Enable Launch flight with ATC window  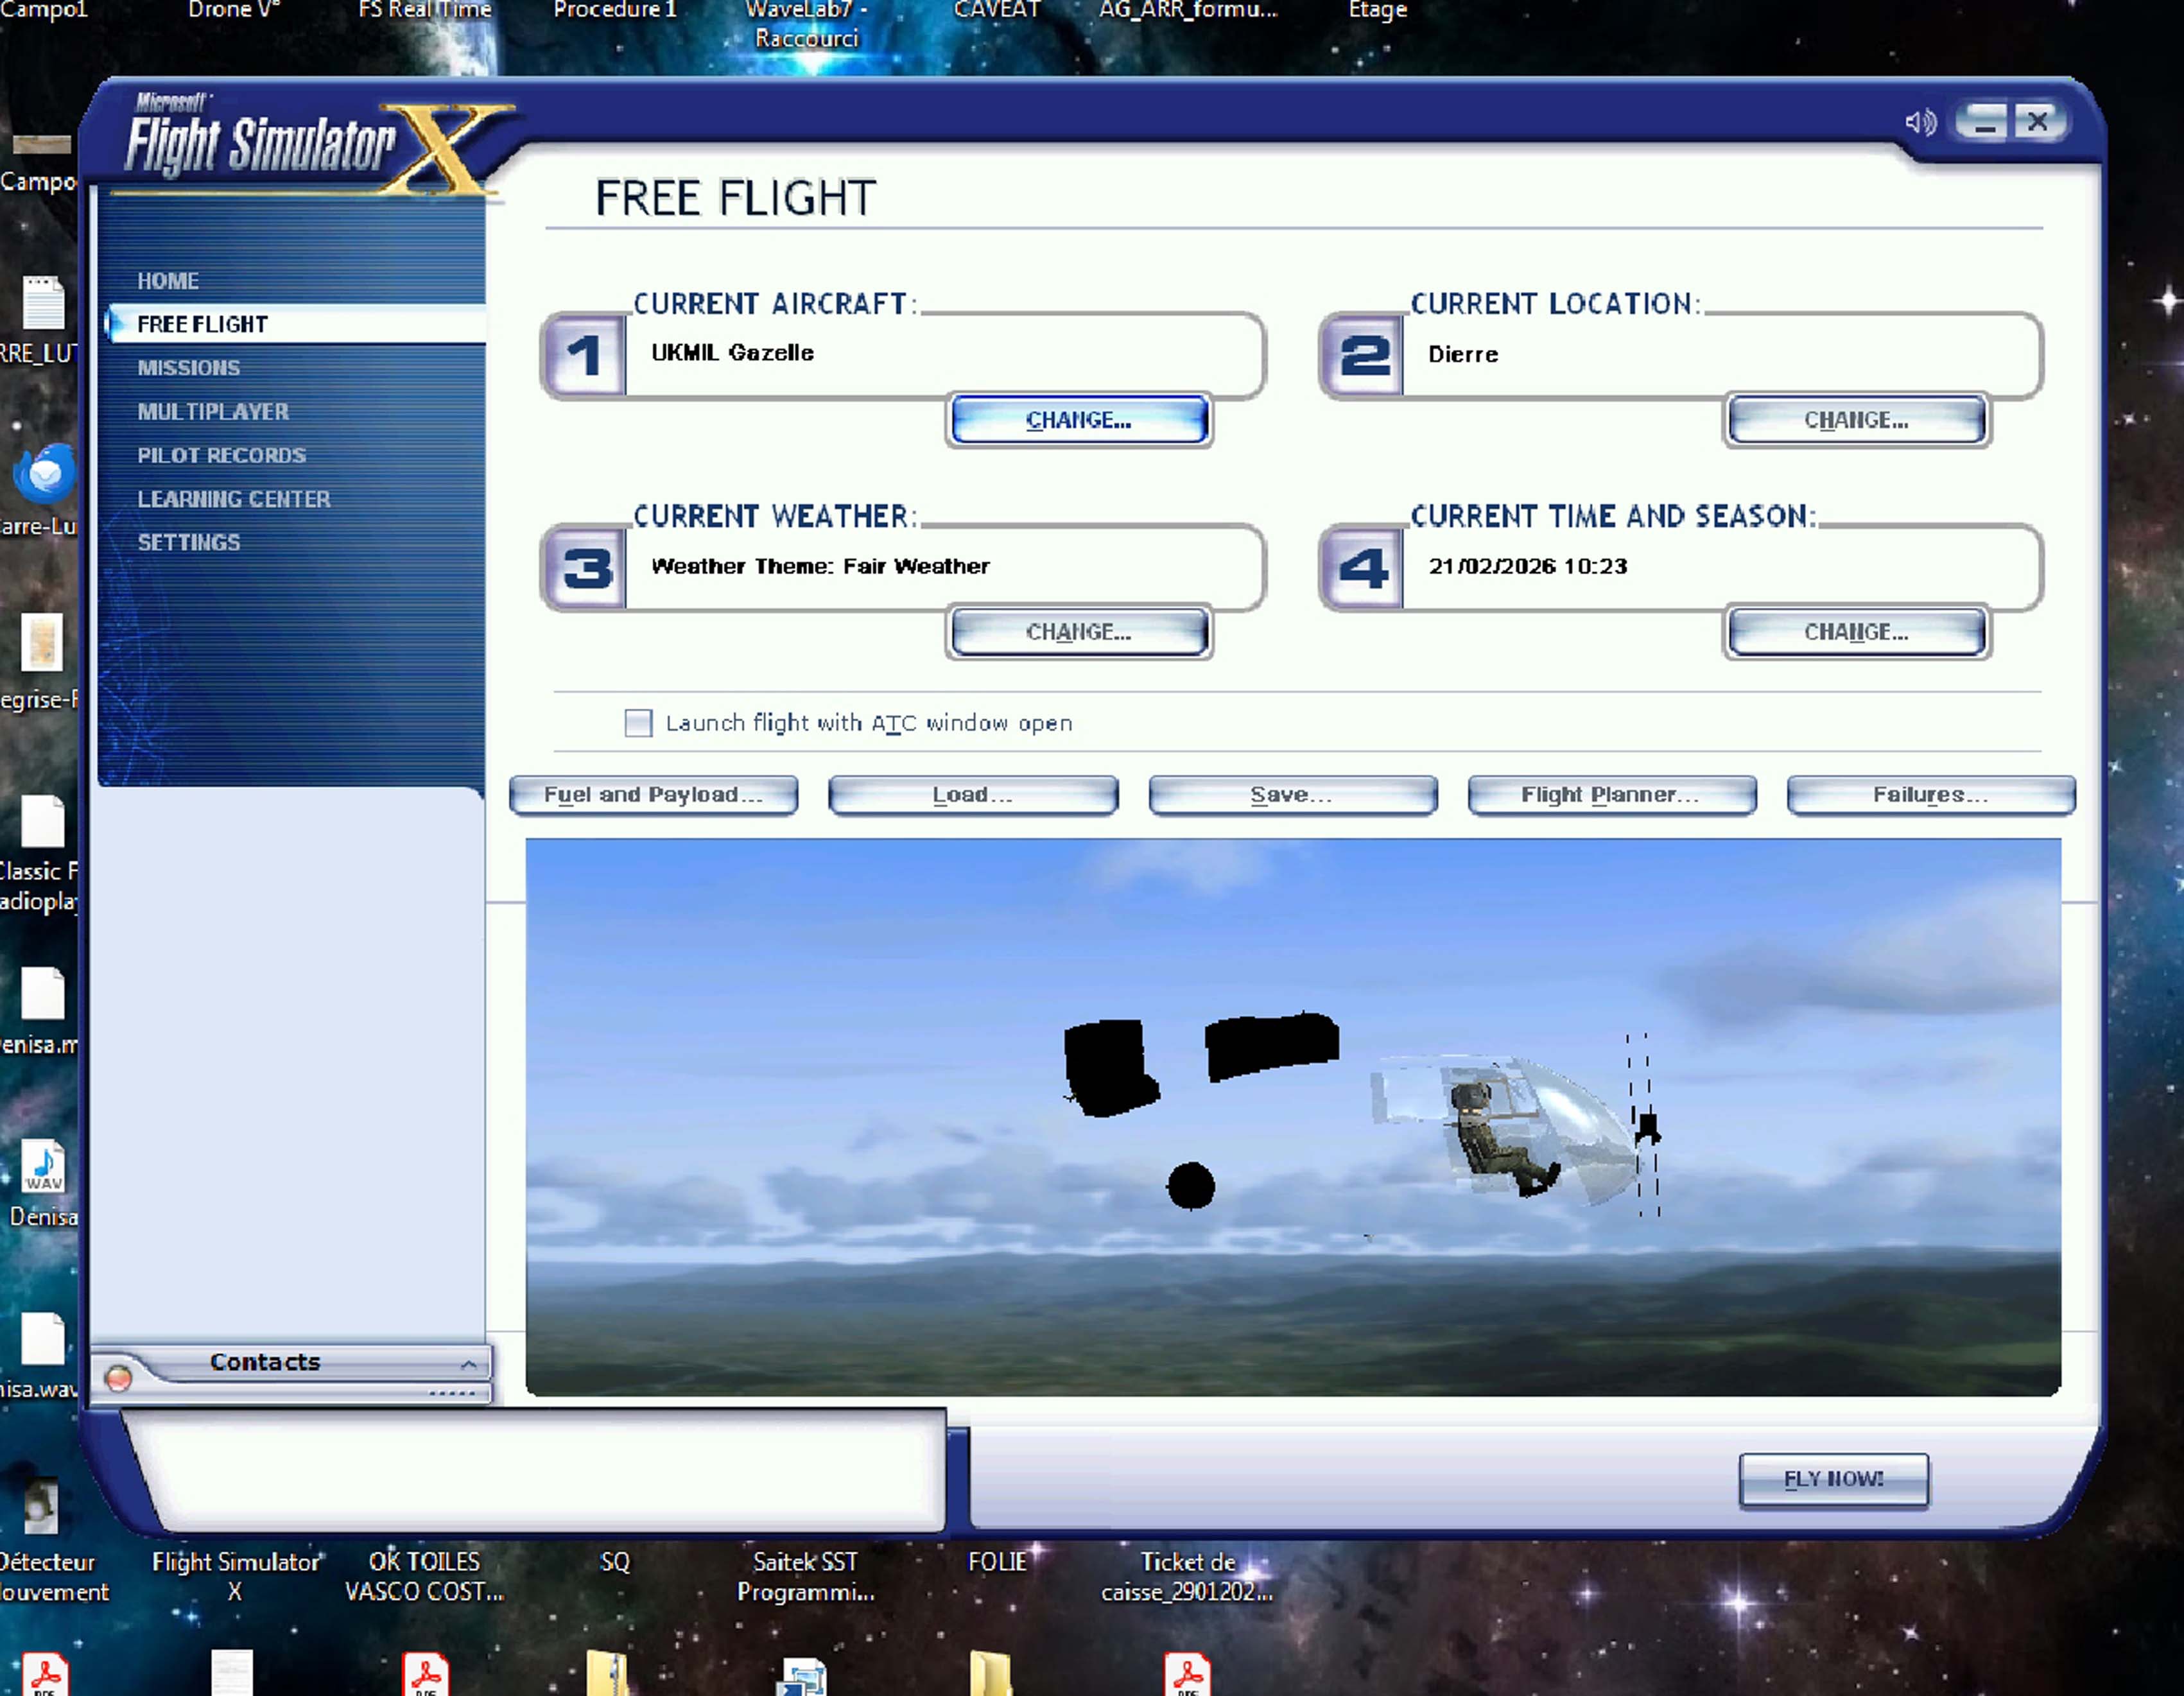coord(638,722)
